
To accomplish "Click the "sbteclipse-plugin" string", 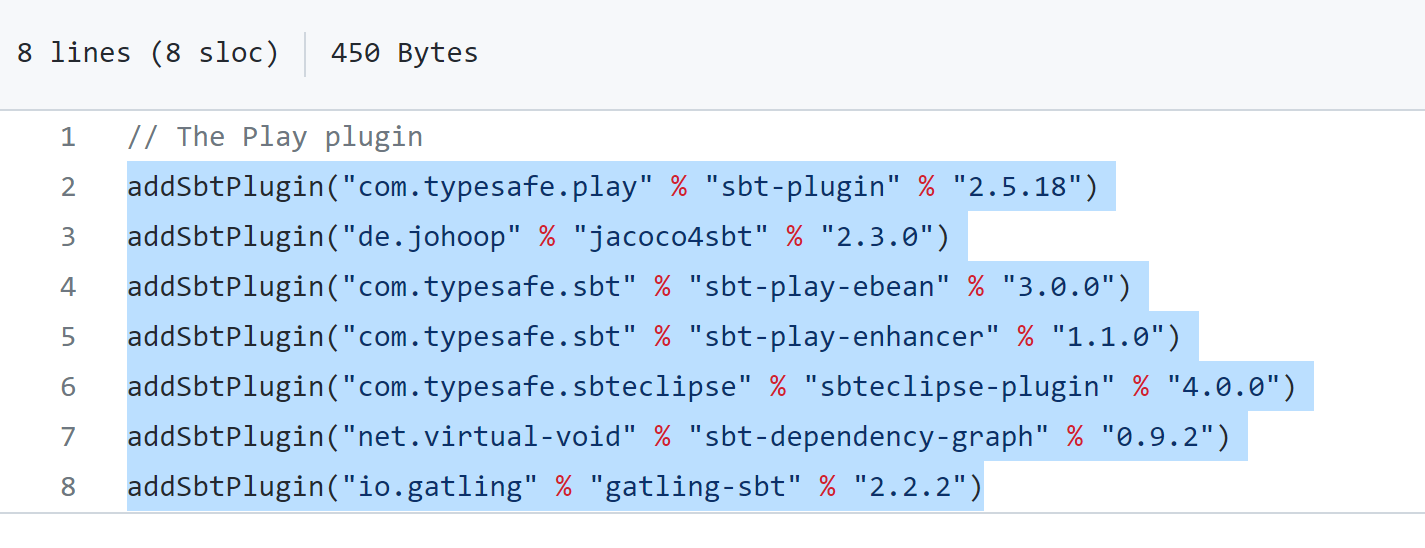I will (952, 387).
